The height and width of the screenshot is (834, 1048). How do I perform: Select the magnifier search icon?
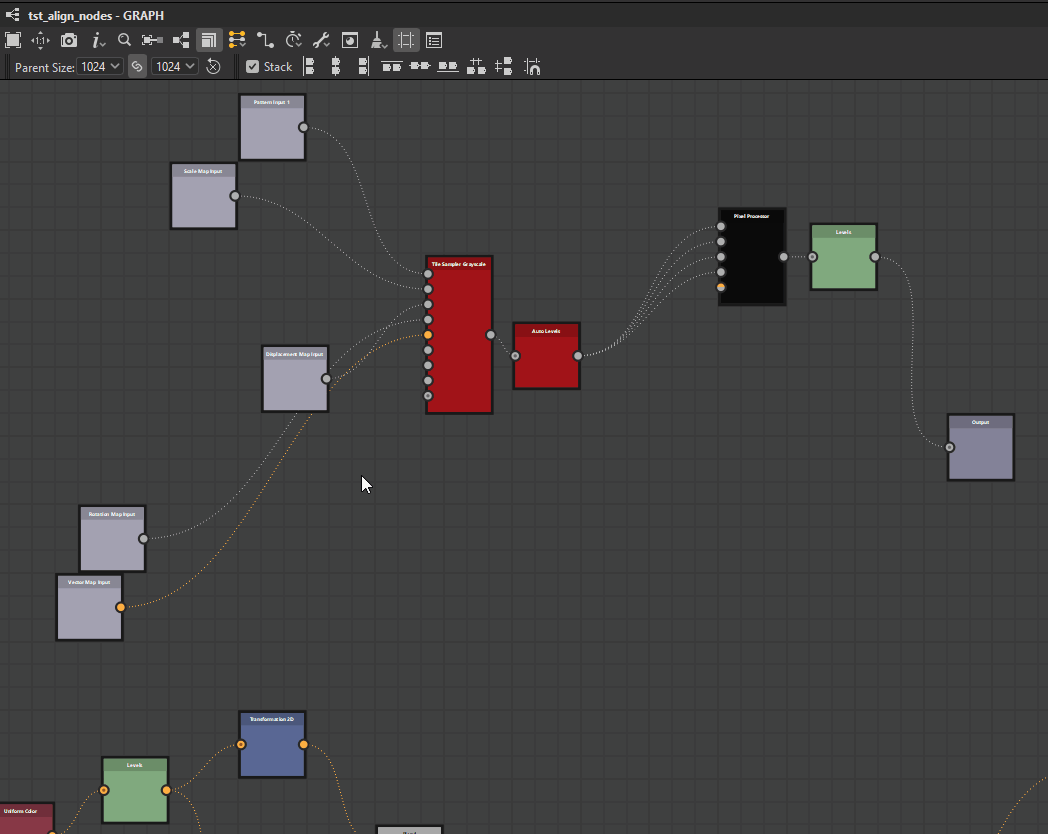point(124,40)
